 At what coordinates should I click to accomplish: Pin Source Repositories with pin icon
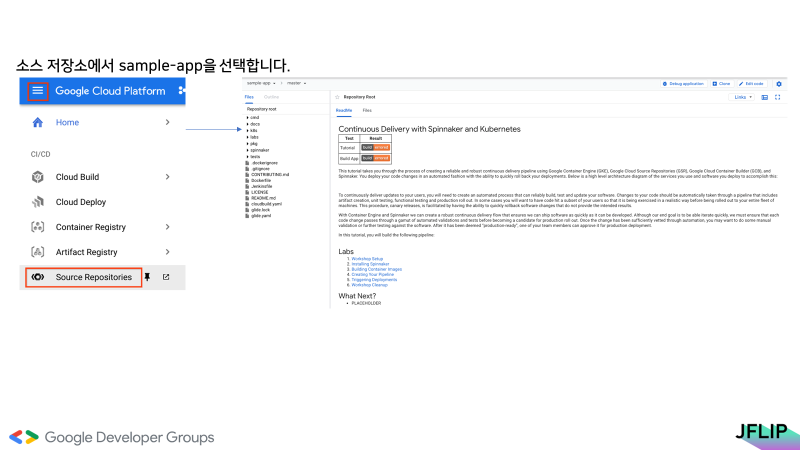click(x=147, y=277)
